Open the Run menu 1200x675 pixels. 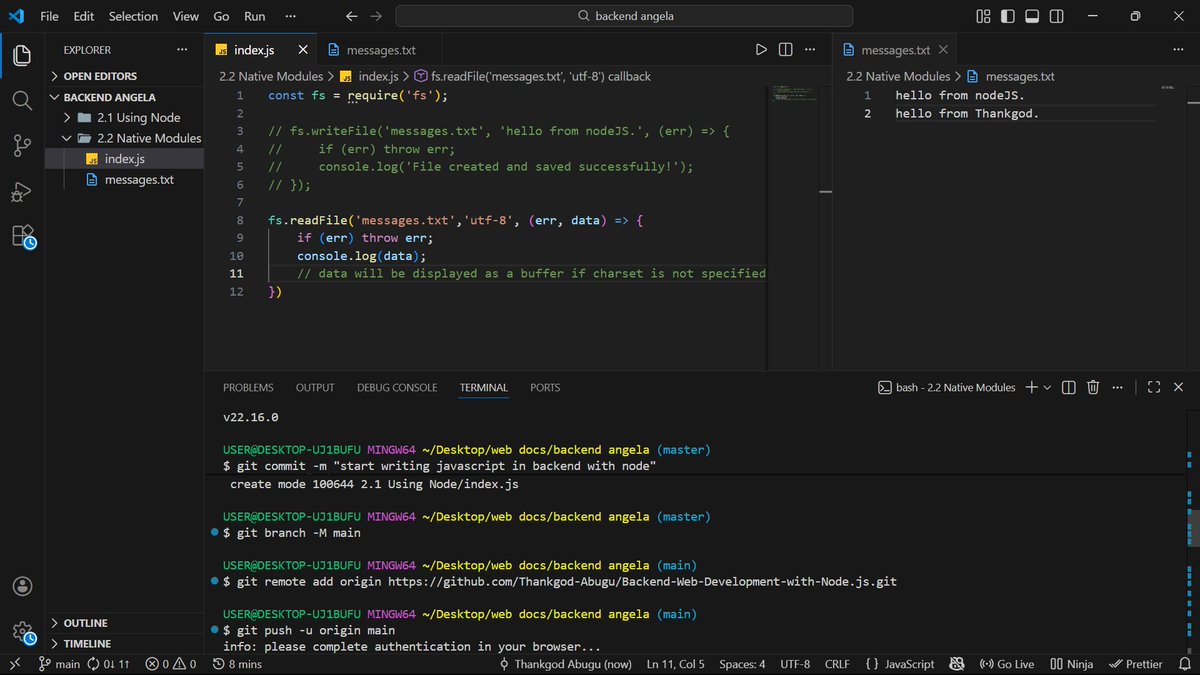(254, 16)
